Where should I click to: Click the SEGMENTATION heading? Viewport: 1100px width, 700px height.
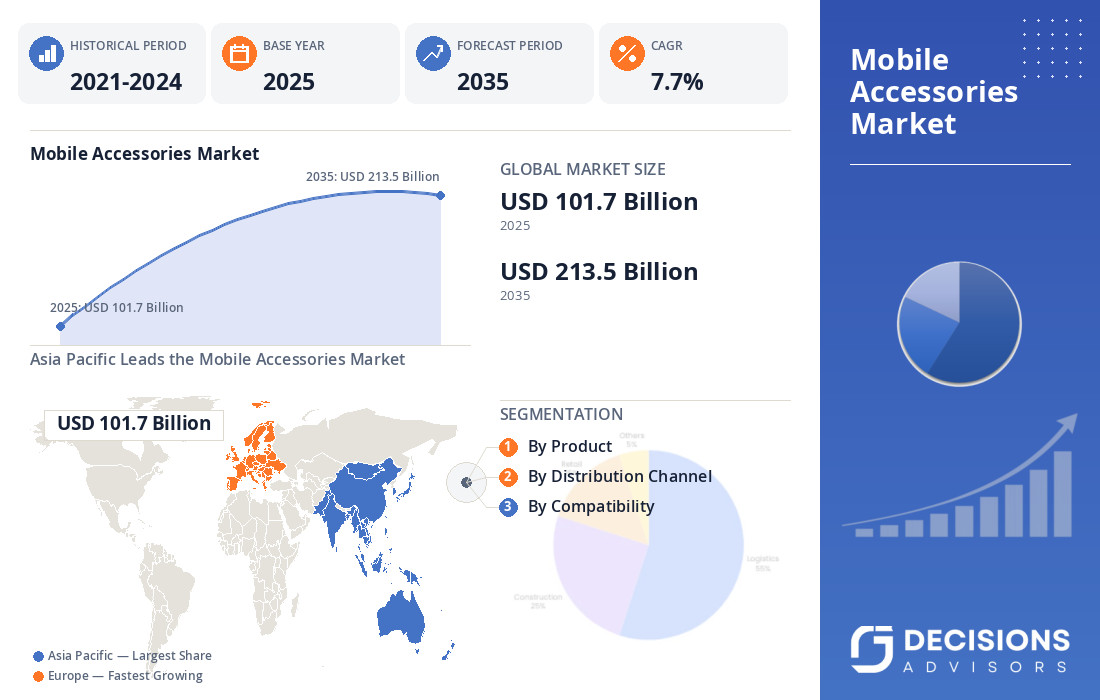pyautogui.click(x=561, y=415)
